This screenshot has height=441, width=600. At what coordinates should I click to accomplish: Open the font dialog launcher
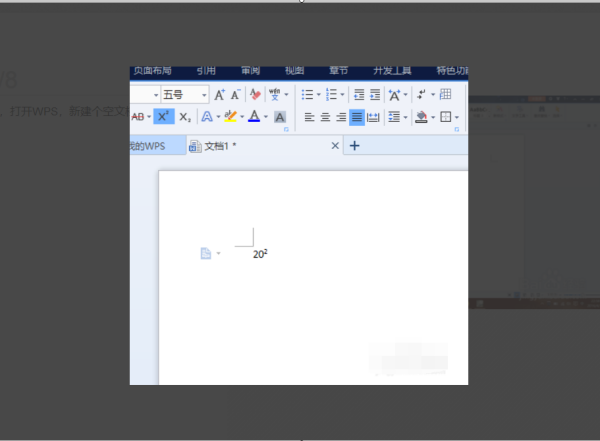coord(286,129)
